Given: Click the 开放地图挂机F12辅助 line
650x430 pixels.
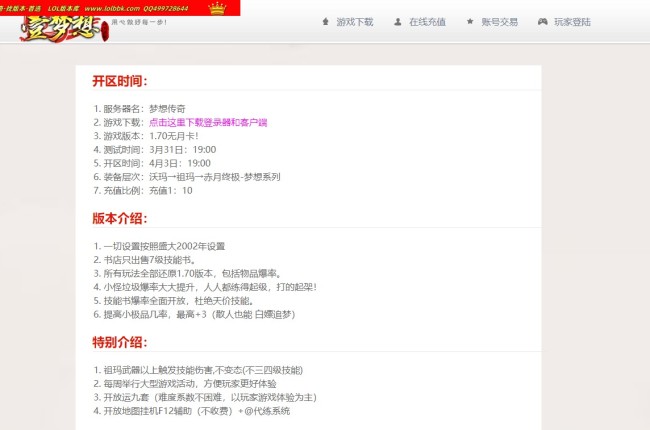Looking at the screenshot, I should [x=192, y=411].
